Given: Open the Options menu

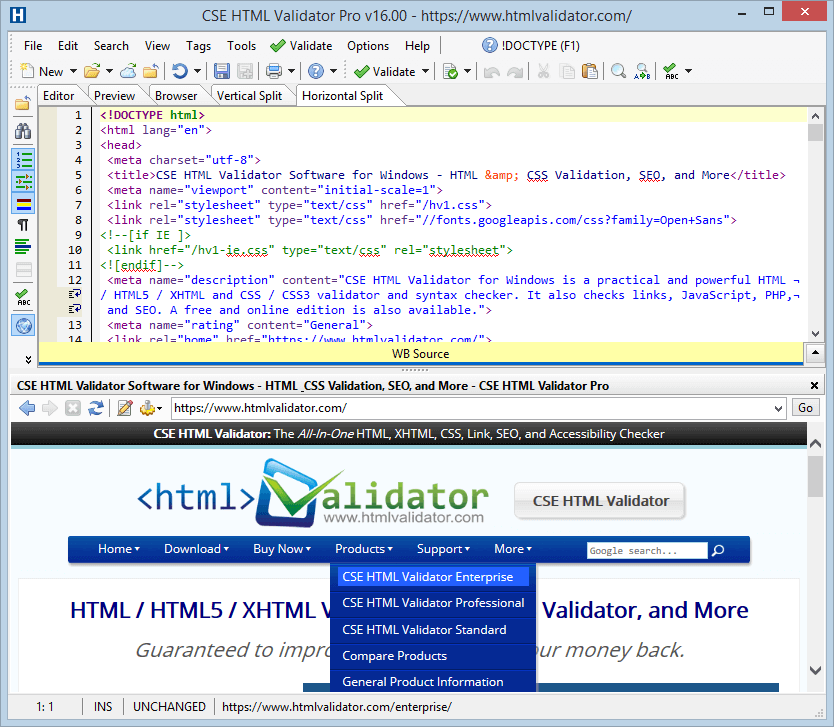Looking at the screenshot, I should coord(368,46).
